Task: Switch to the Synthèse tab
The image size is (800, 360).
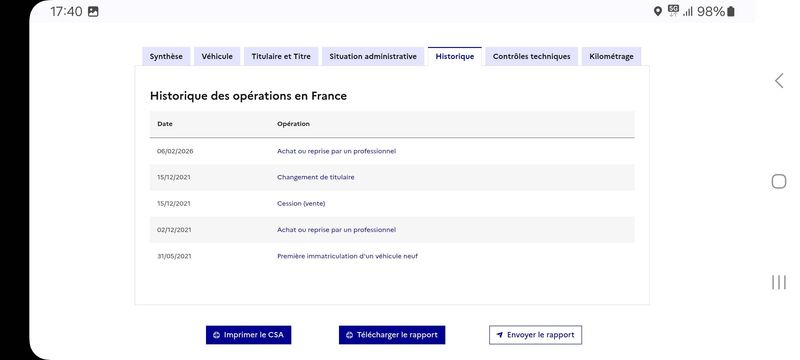Action: (166, 57)
